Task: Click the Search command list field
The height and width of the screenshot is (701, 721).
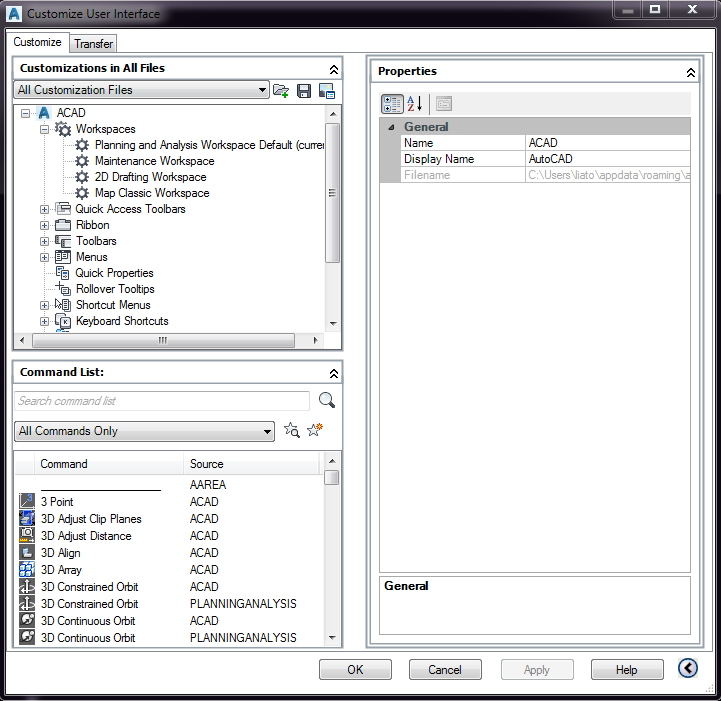Action: point(162,401)
